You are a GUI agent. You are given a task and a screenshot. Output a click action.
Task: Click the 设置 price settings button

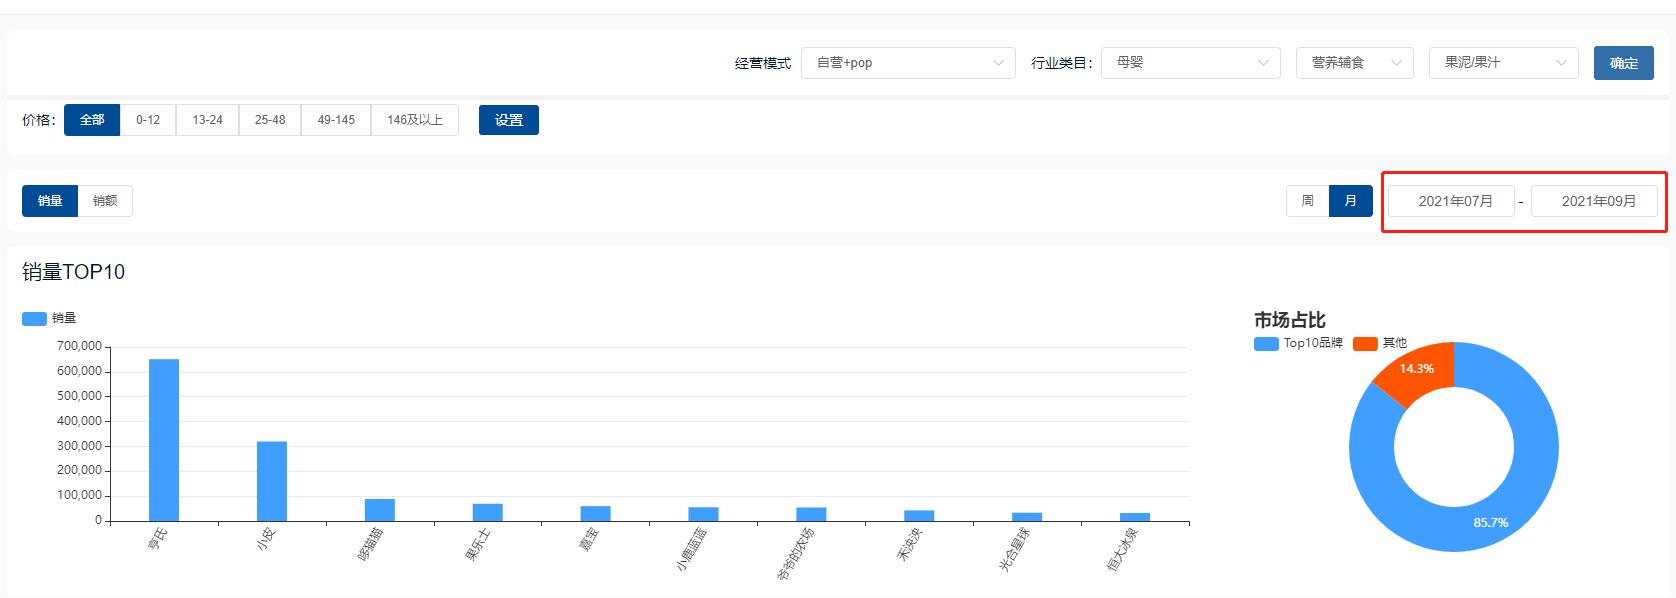pos(509,120)
